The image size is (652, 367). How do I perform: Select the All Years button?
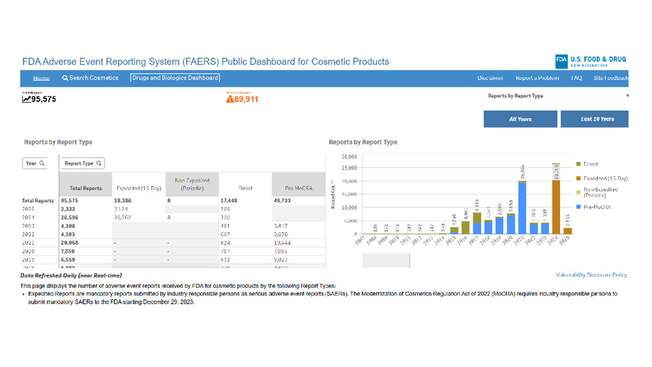click(x=520, y=119)
